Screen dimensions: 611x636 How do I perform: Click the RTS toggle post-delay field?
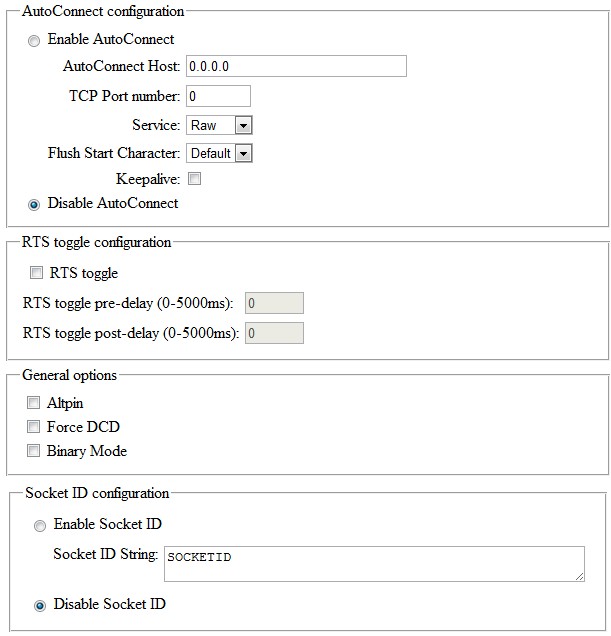coord(274,333)
